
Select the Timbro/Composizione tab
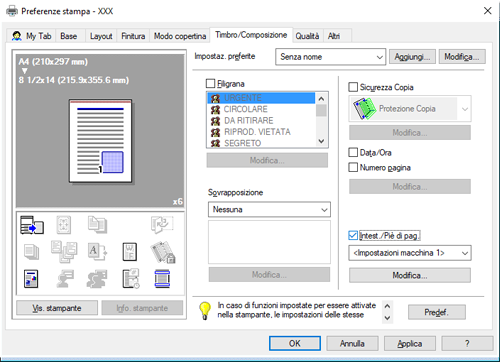[251, 35]
